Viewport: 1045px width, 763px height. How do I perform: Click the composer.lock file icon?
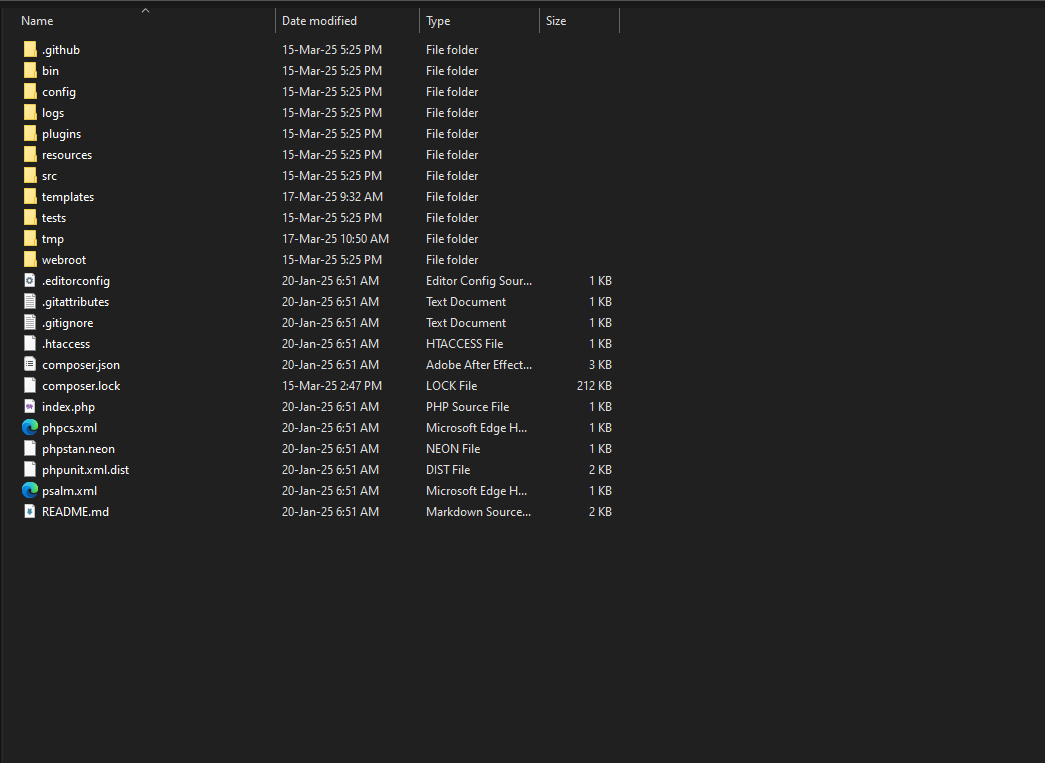pos(30,385)
